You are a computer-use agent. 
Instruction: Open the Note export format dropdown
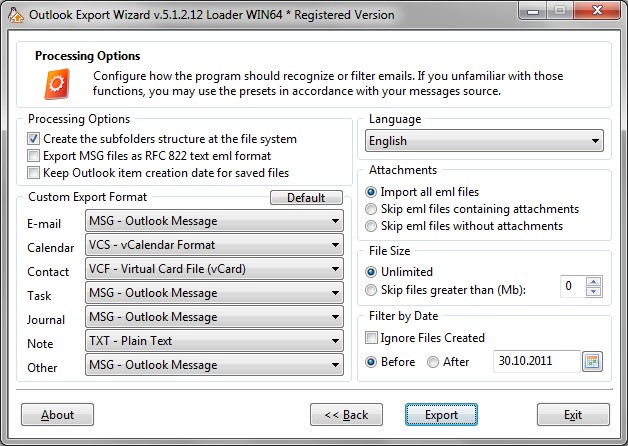tap(214, 341)
